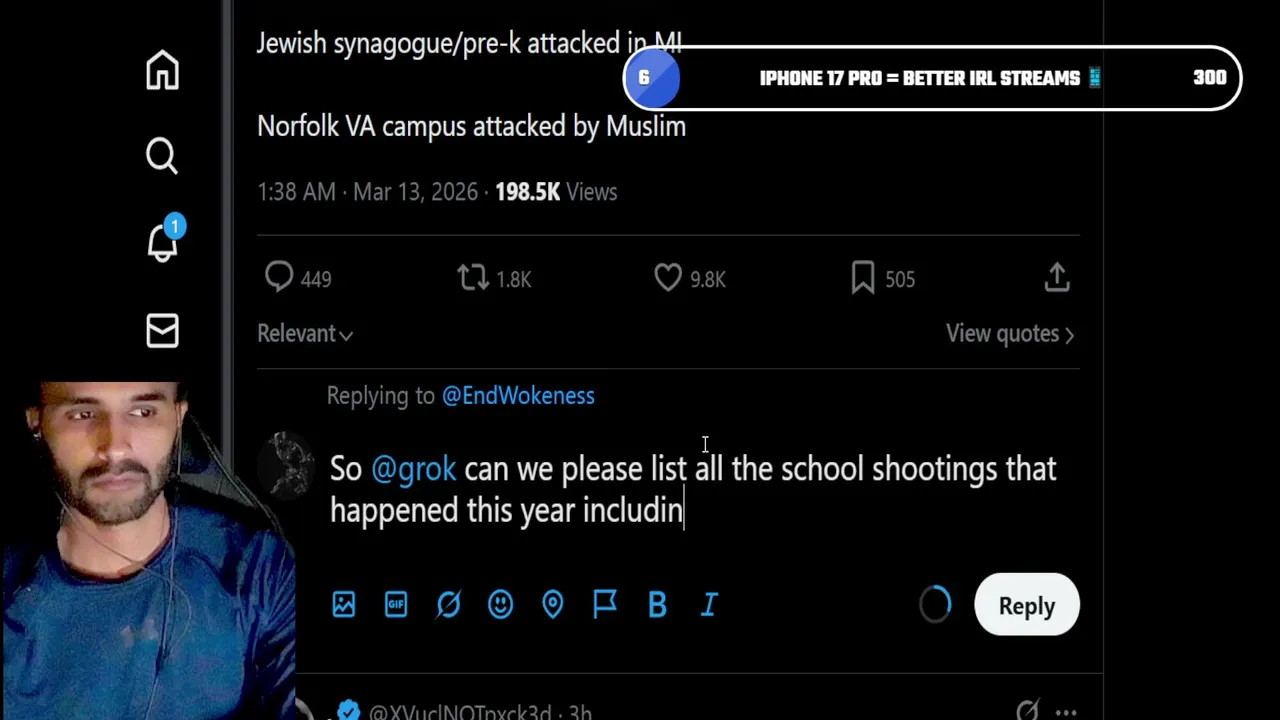Open View quotes link
Screen dimensions: 1280x720
pos(1010,334)
